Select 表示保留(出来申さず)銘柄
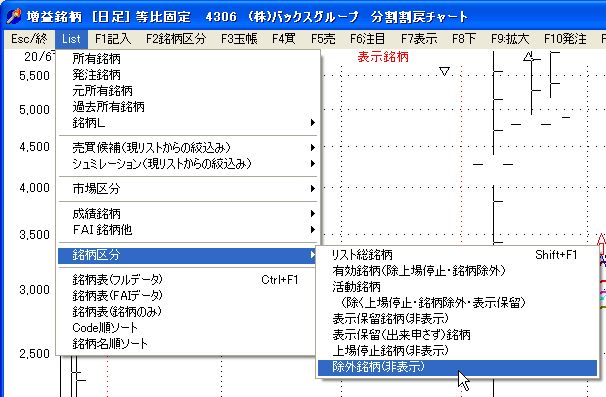 point(458,335)
